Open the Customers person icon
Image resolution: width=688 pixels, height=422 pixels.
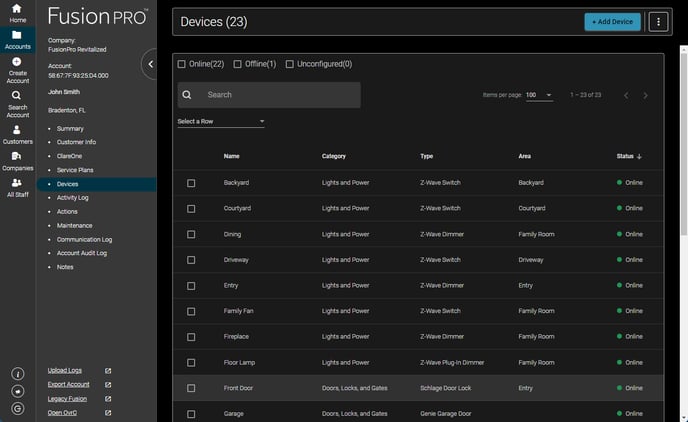(x=17, y=130)
